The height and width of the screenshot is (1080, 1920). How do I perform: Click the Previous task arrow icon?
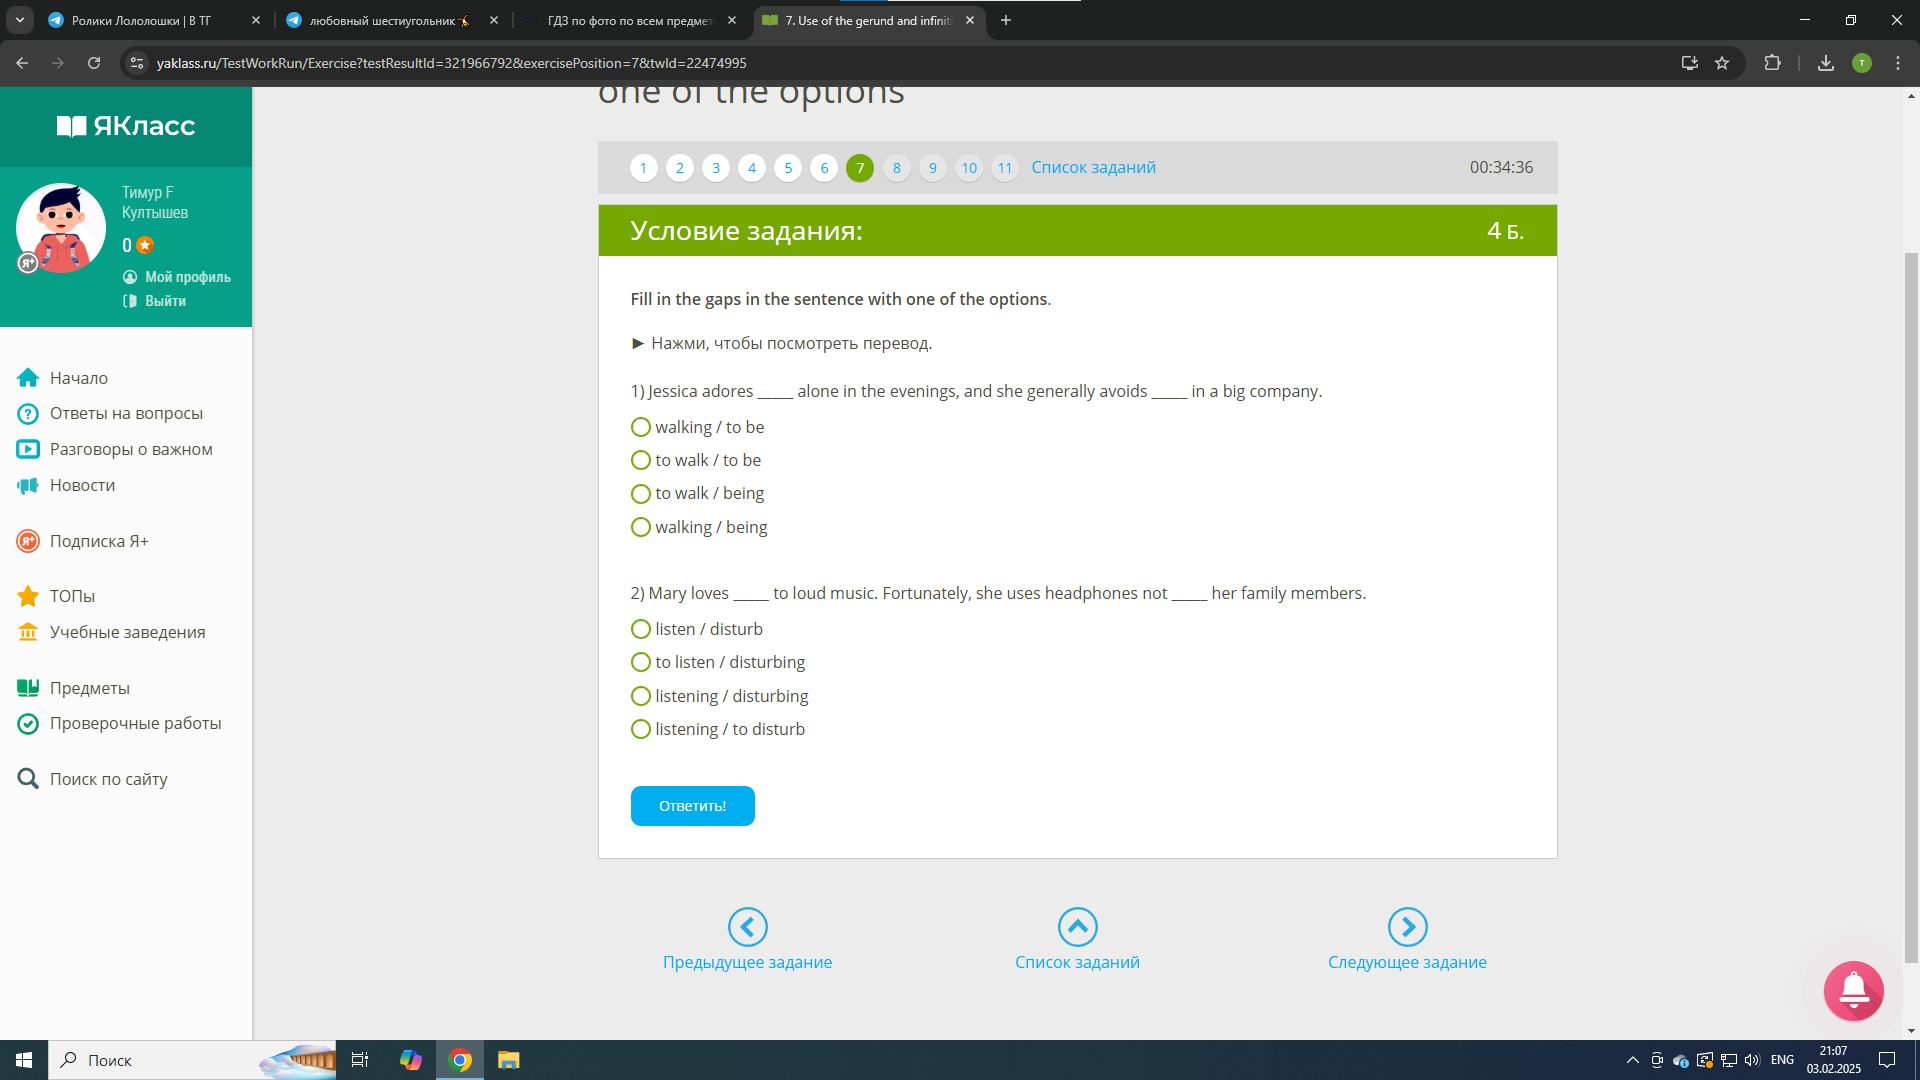(747, 927)
